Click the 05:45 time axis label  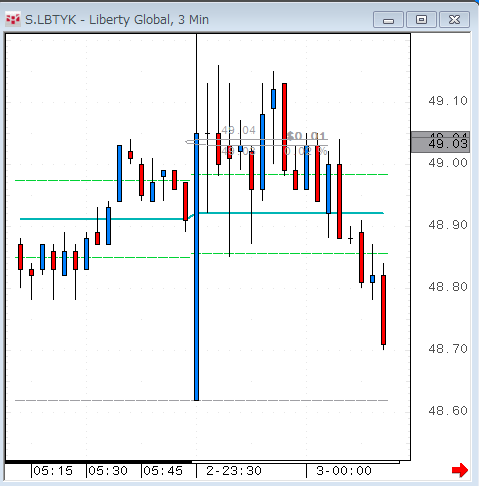[x=163, y=471]
